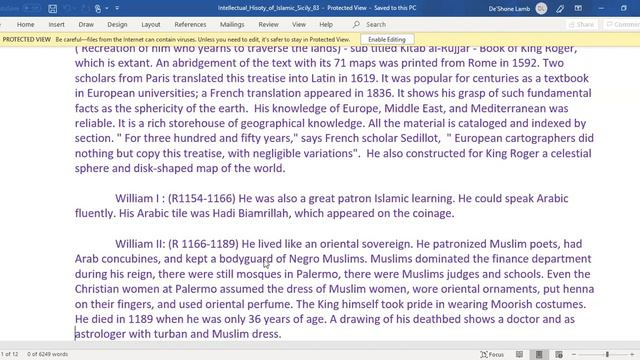This screenshot has height=360, width=640.
Task: Click the Share button
Action: pos(582,24)
